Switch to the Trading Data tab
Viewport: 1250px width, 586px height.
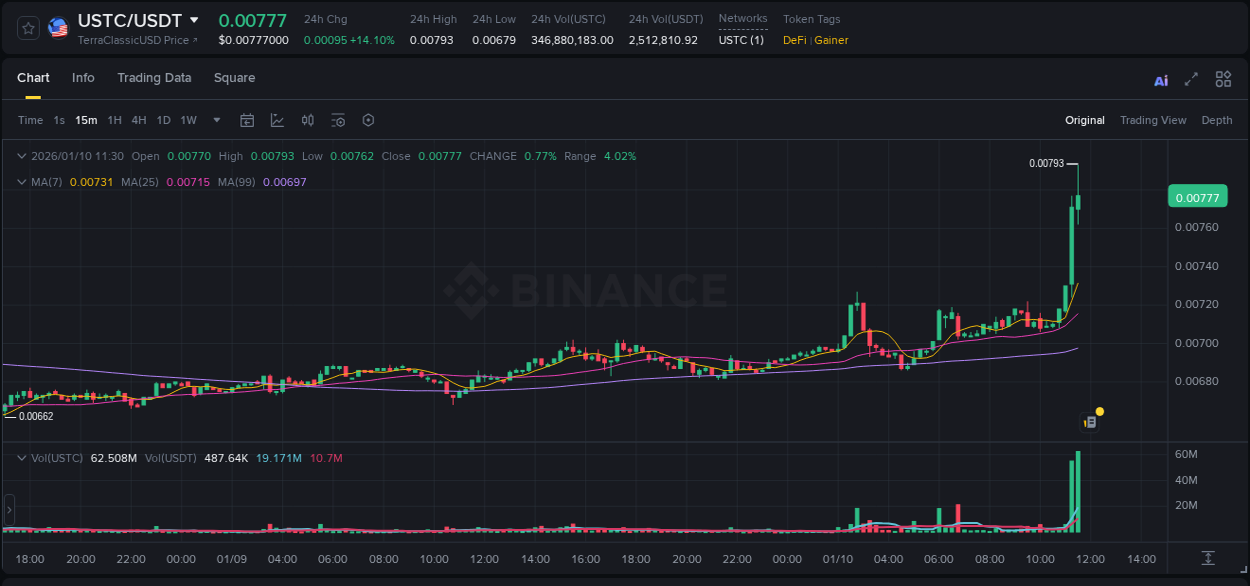154,78
